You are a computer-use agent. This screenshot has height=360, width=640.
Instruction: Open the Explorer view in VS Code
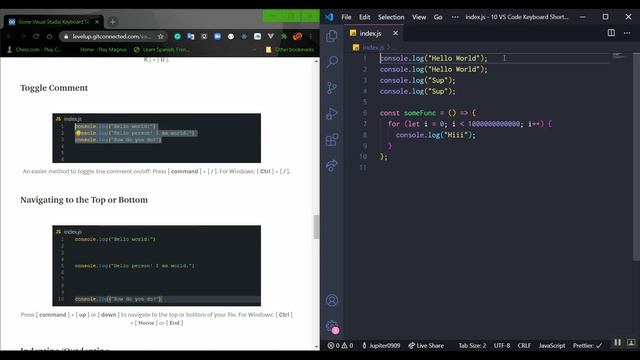[x=332, y=36]
